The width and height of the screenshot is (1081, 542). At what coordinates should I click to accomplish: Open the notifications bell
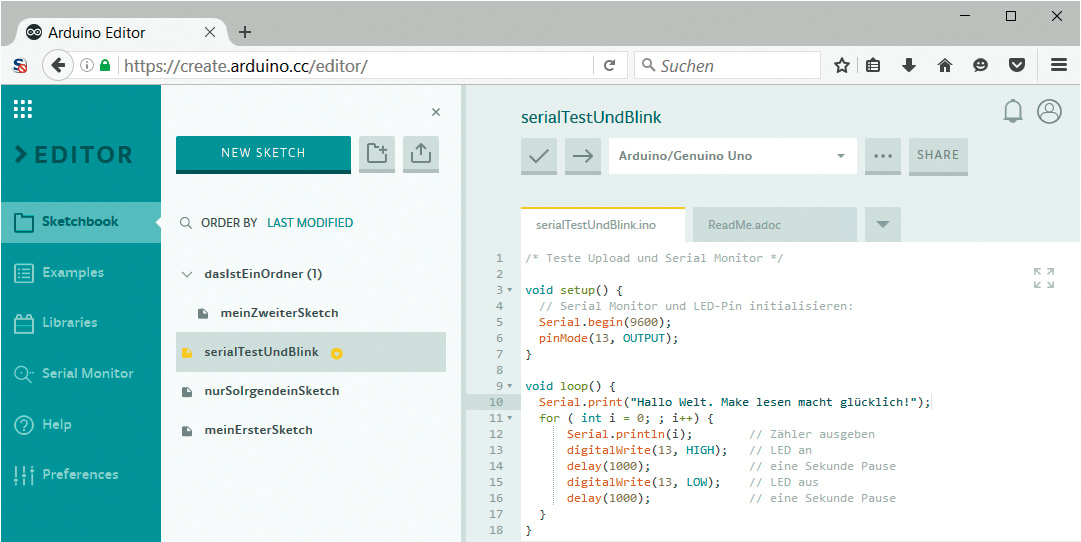1013,111
